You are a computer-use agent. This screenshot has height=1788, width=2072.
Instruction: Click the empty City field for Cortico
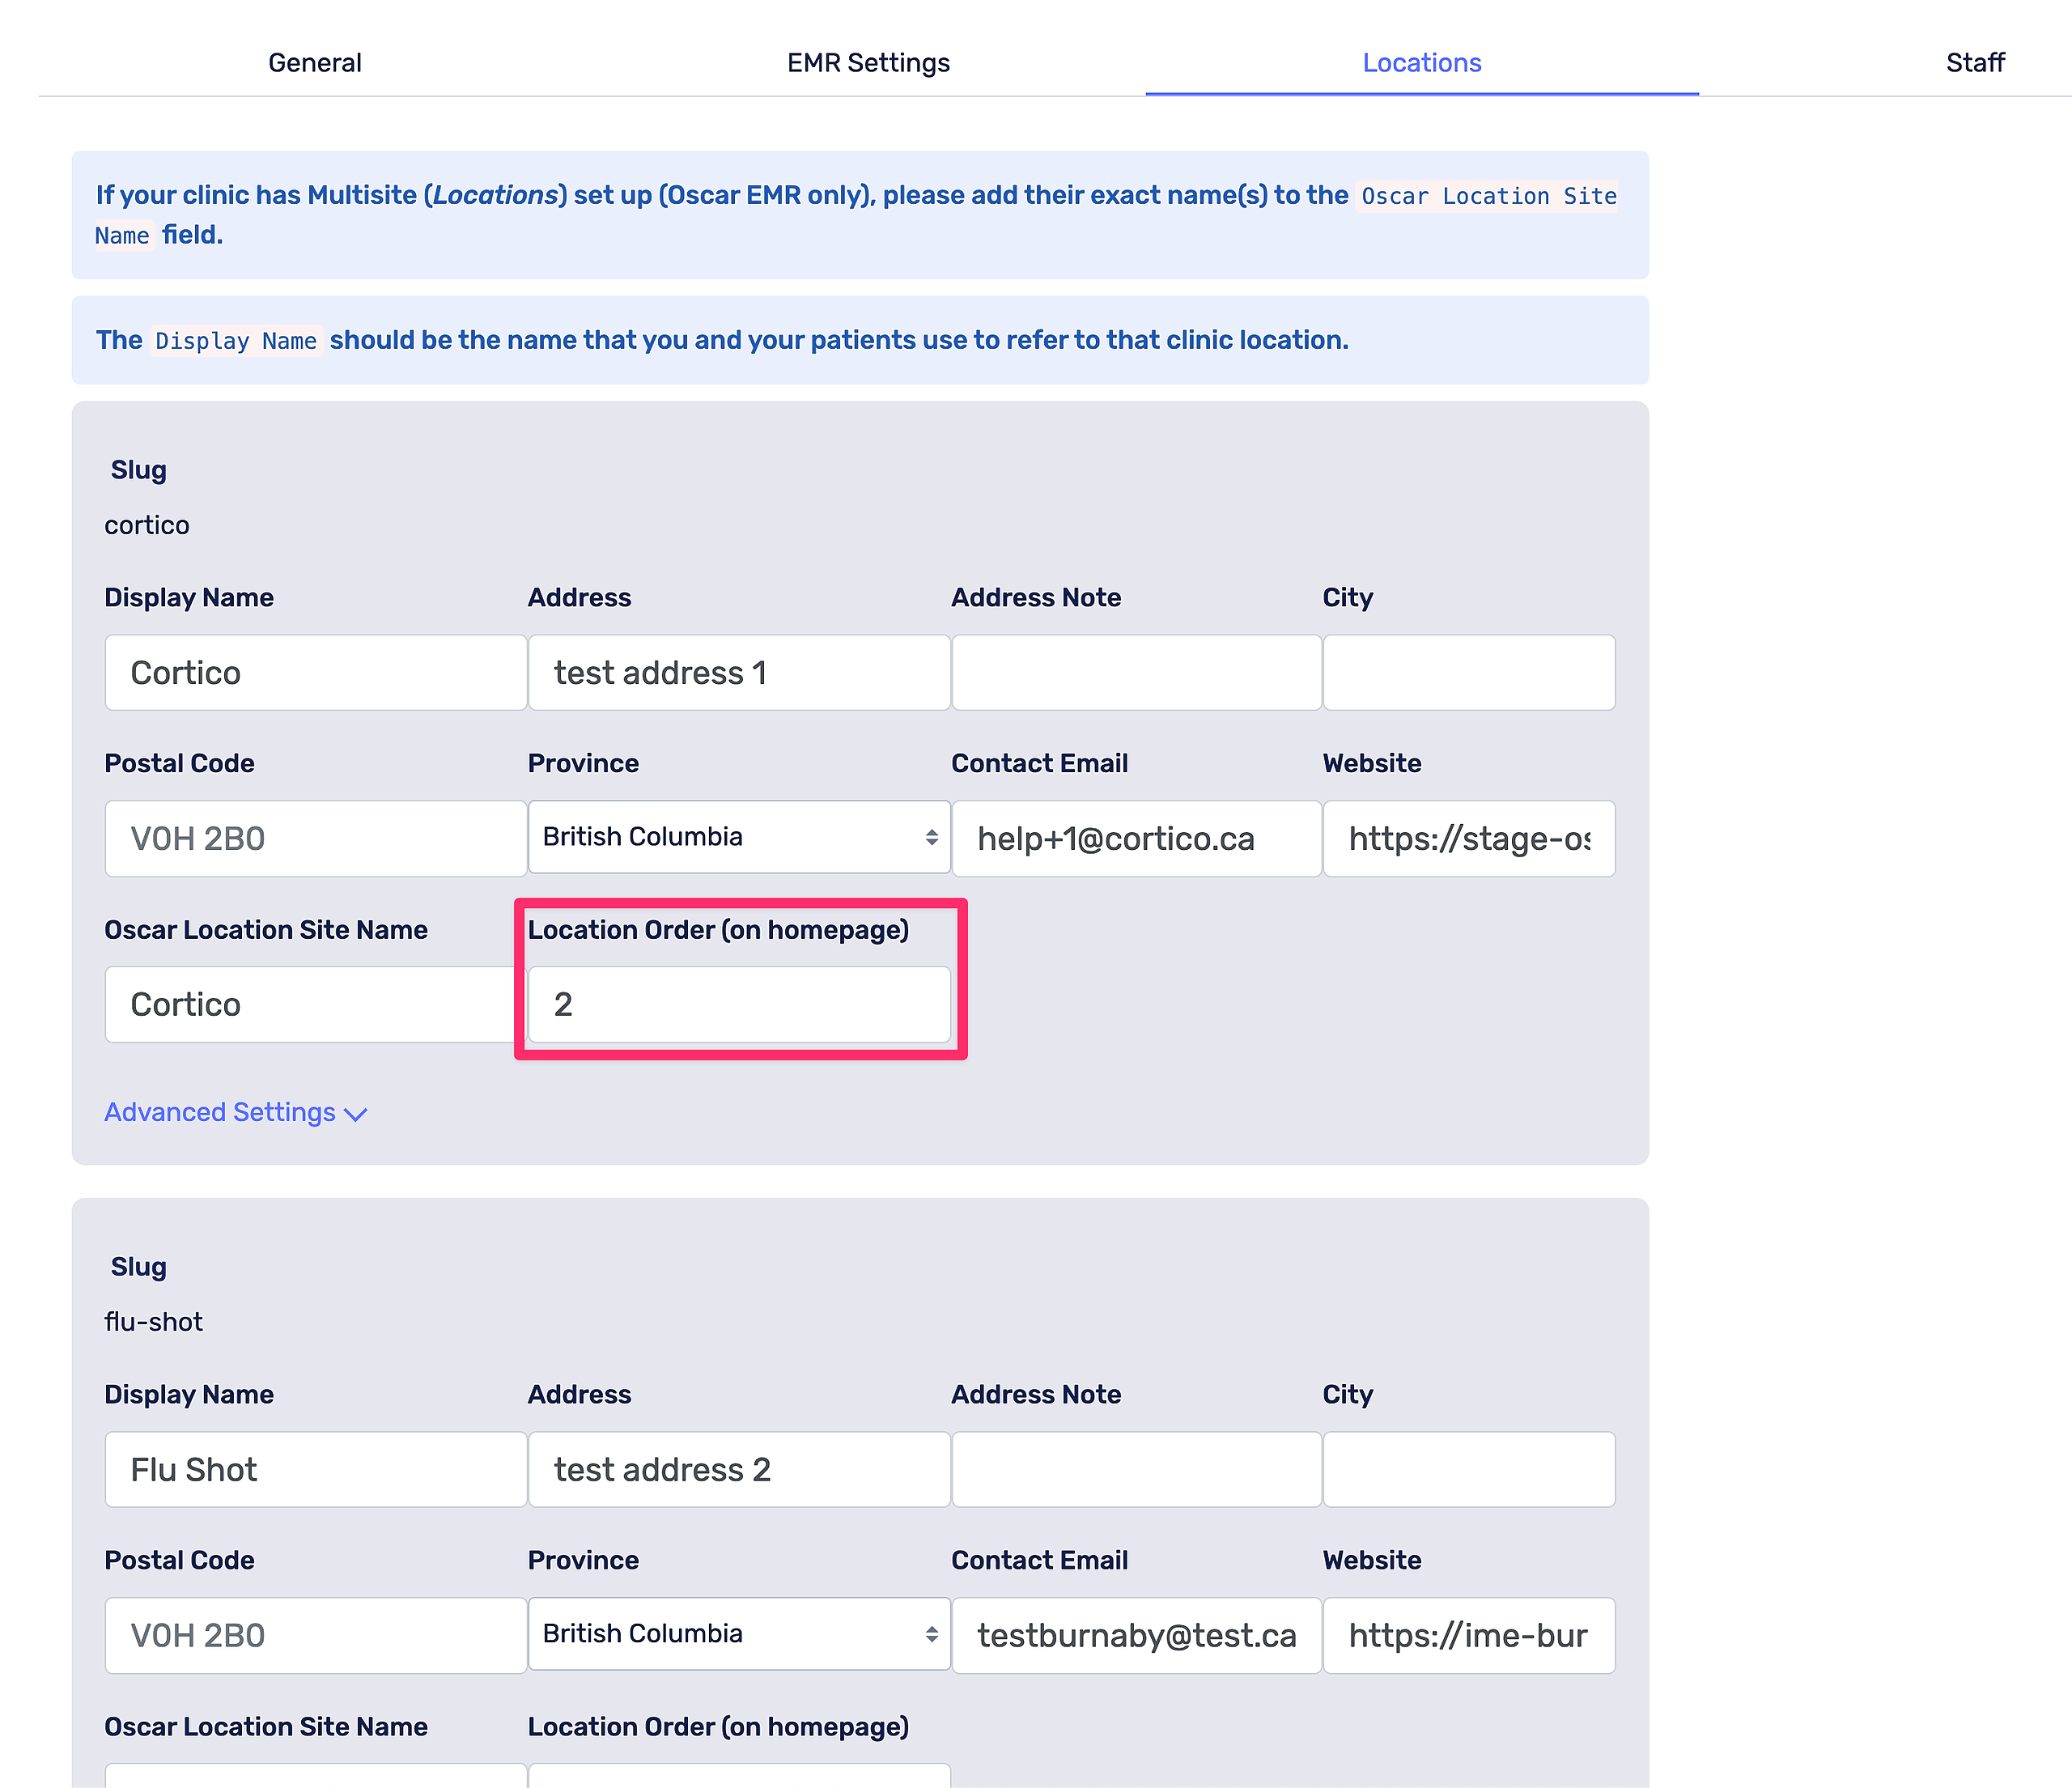pos(1468,673)
